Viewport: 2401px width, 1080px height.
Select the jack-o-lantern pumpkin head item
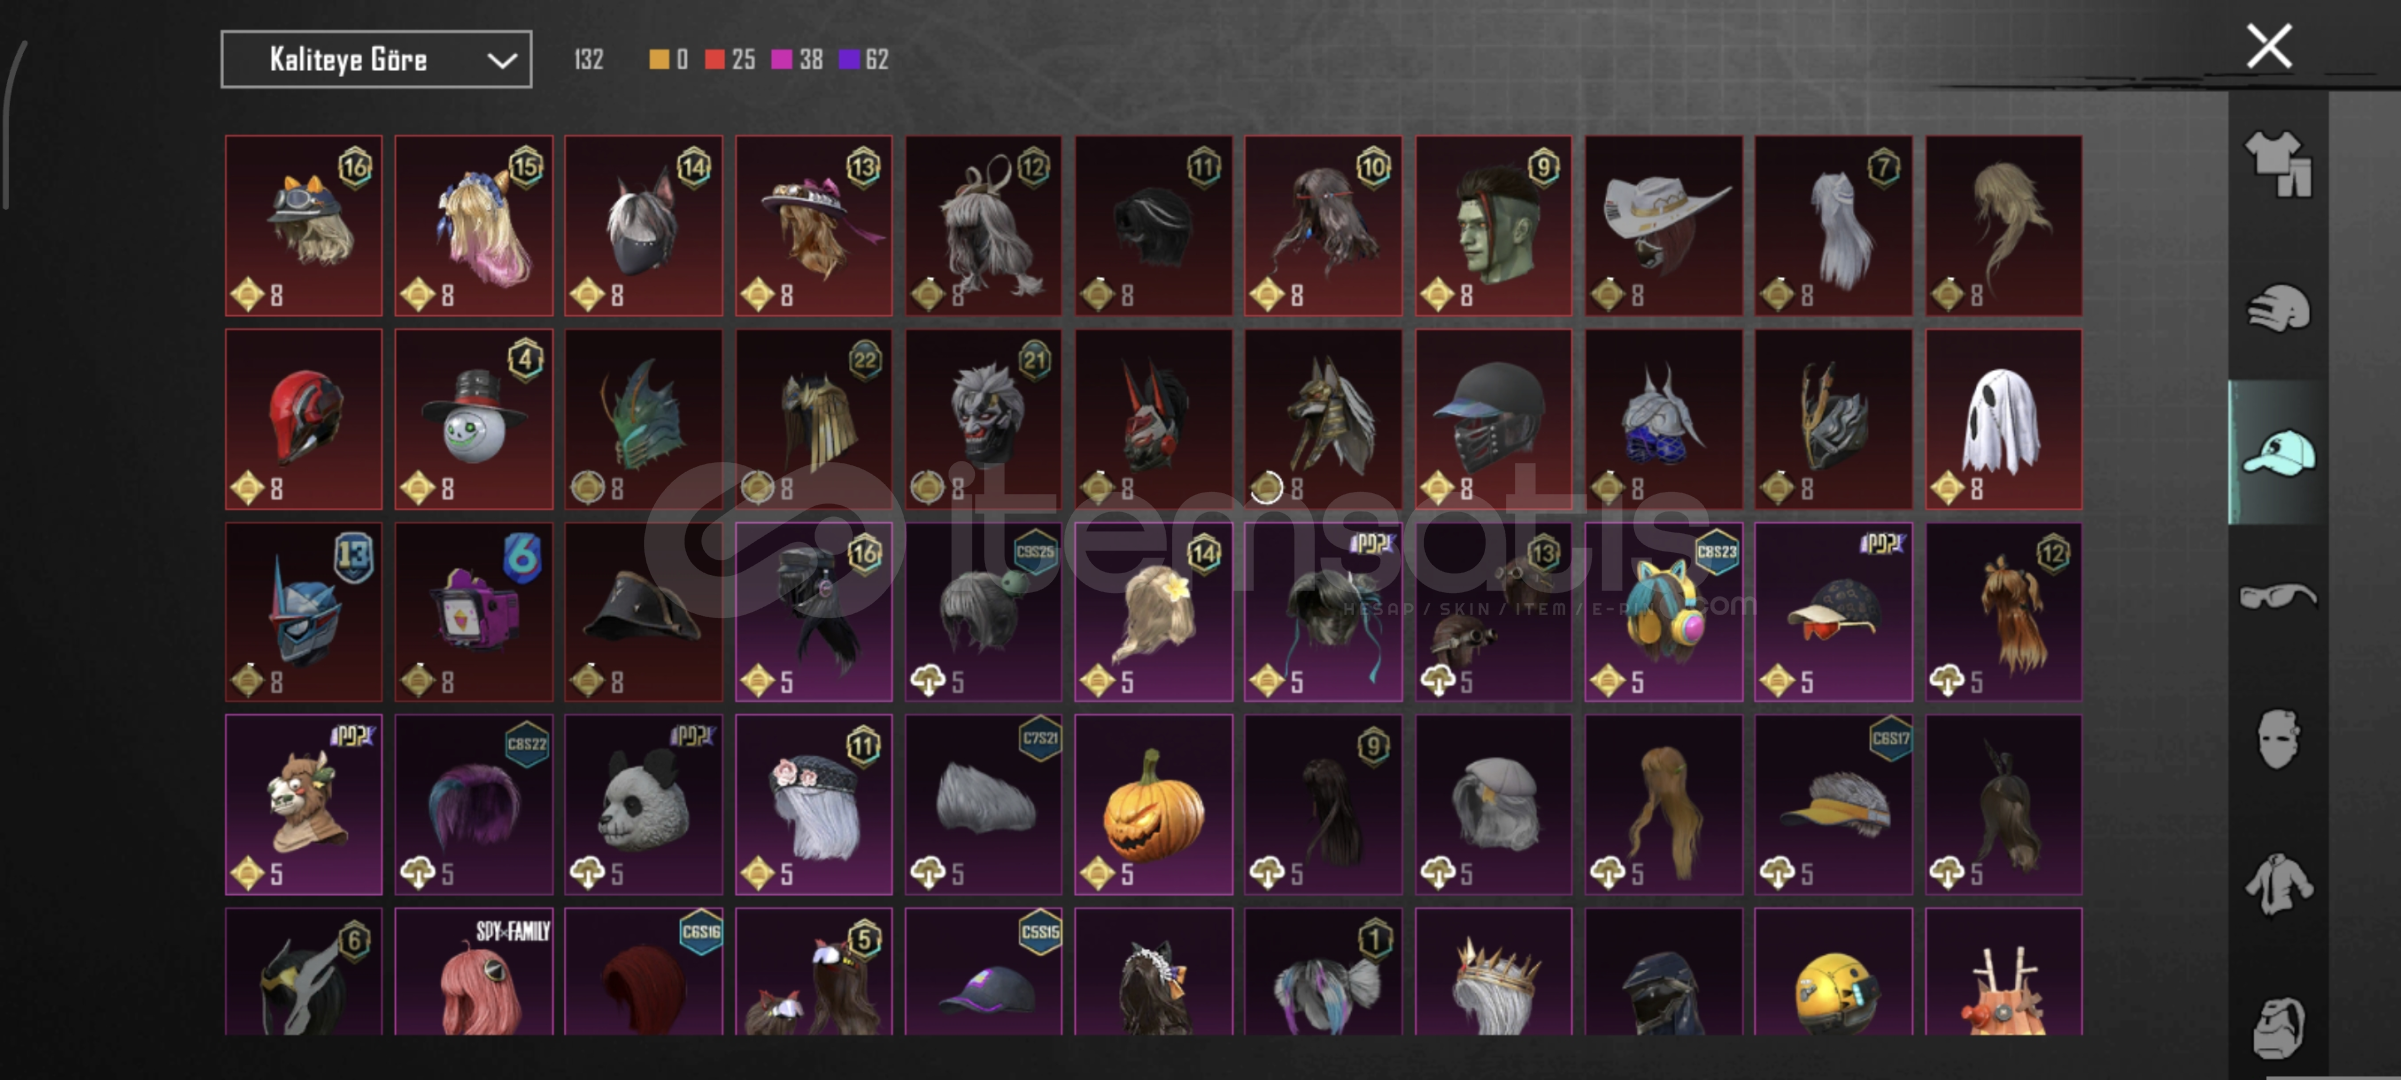1153,804
